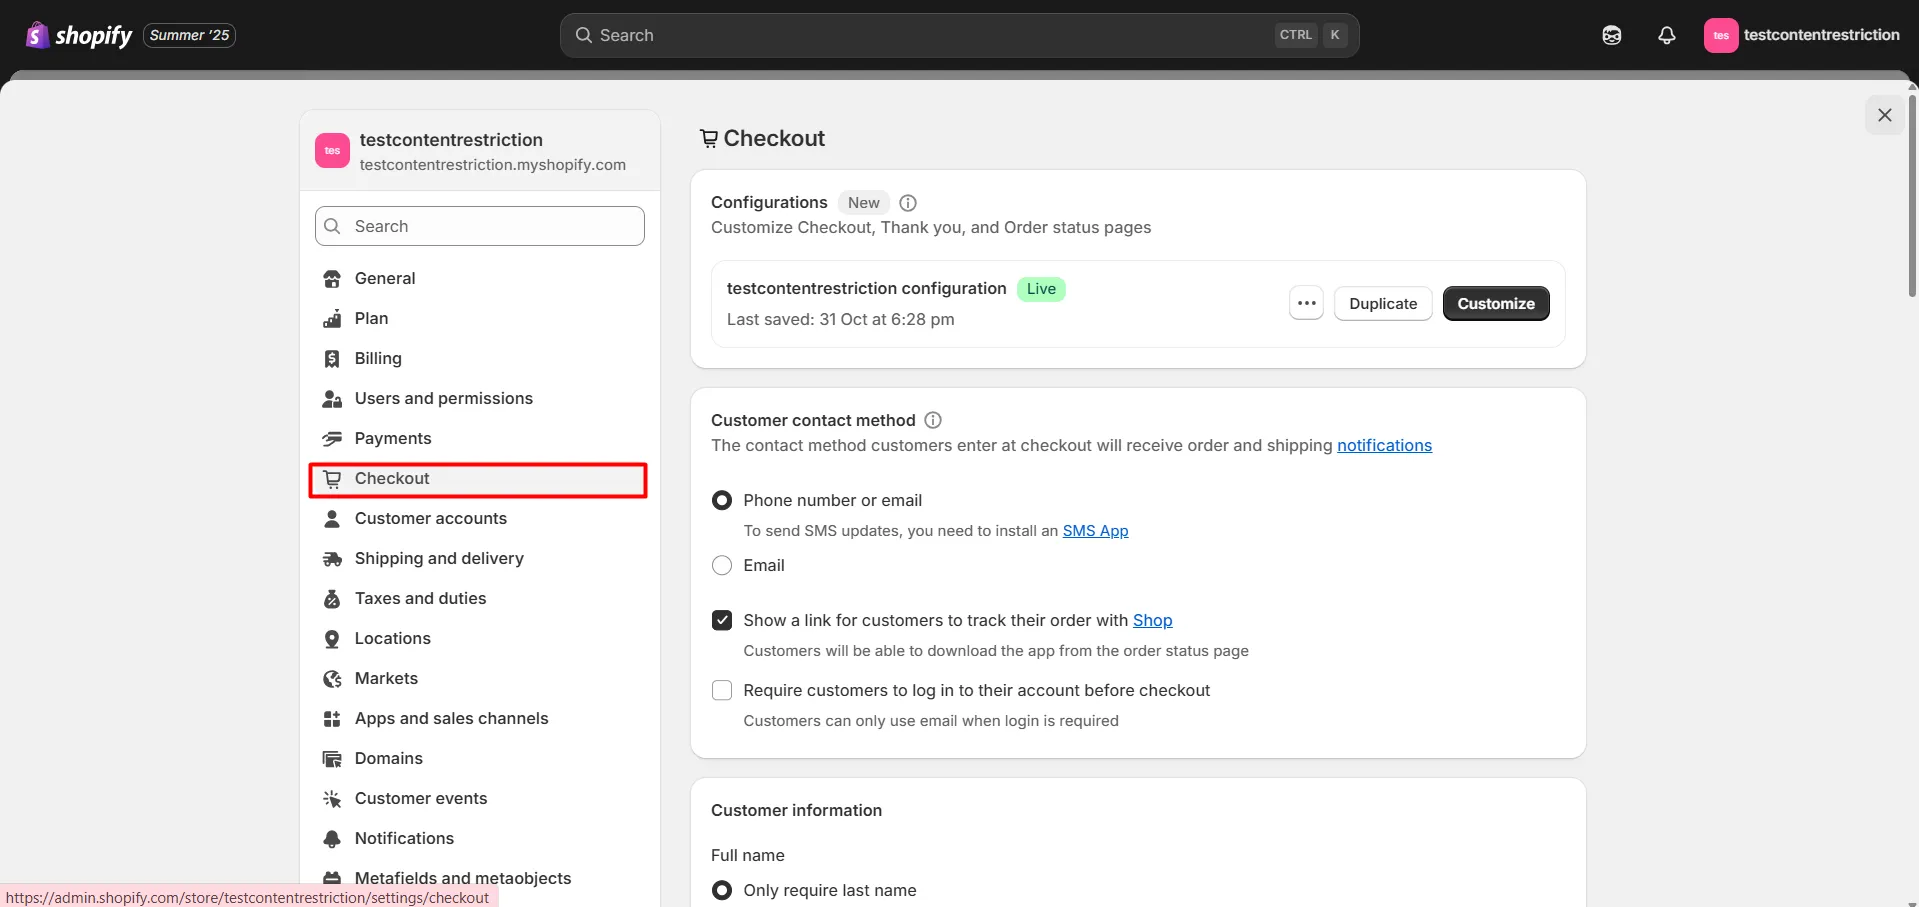Click the Domains icon in sidebar
This screenshot has height=907, width=1919.
click(x=332, y=759)
